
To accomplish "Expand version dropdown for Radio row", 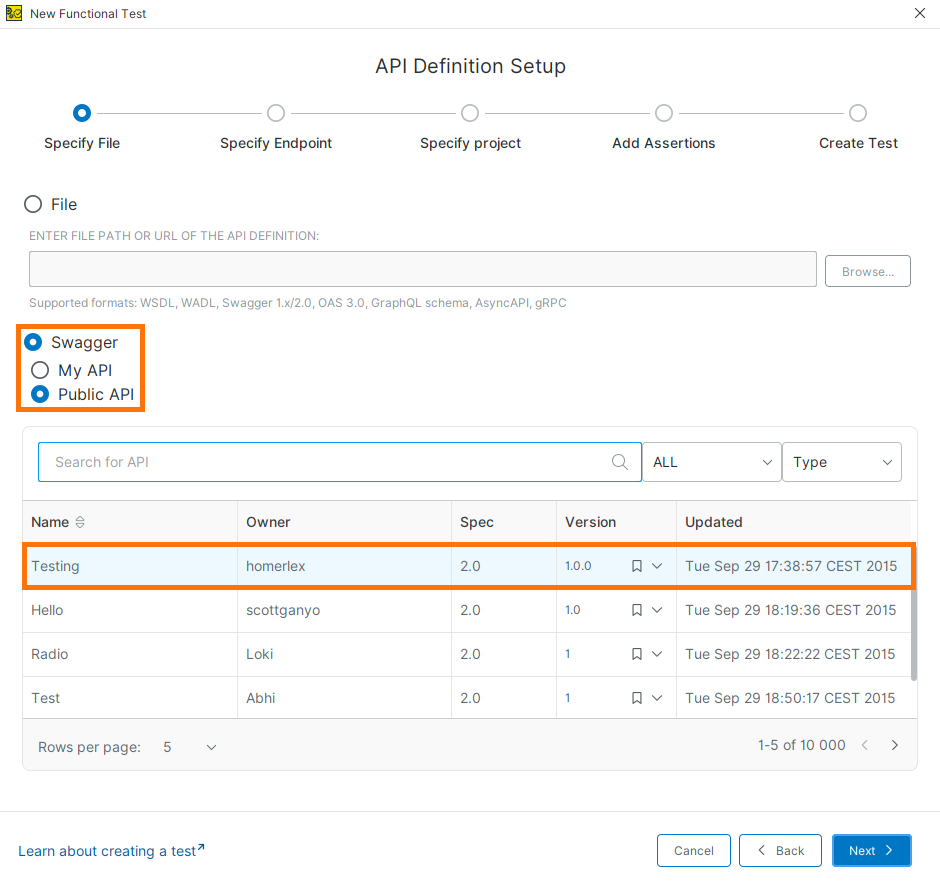I will click(x=657, y=654).
